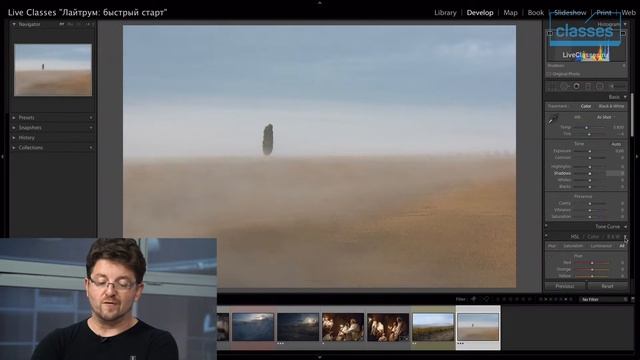Select the Spot Removal tool icon

pos(564,86)
